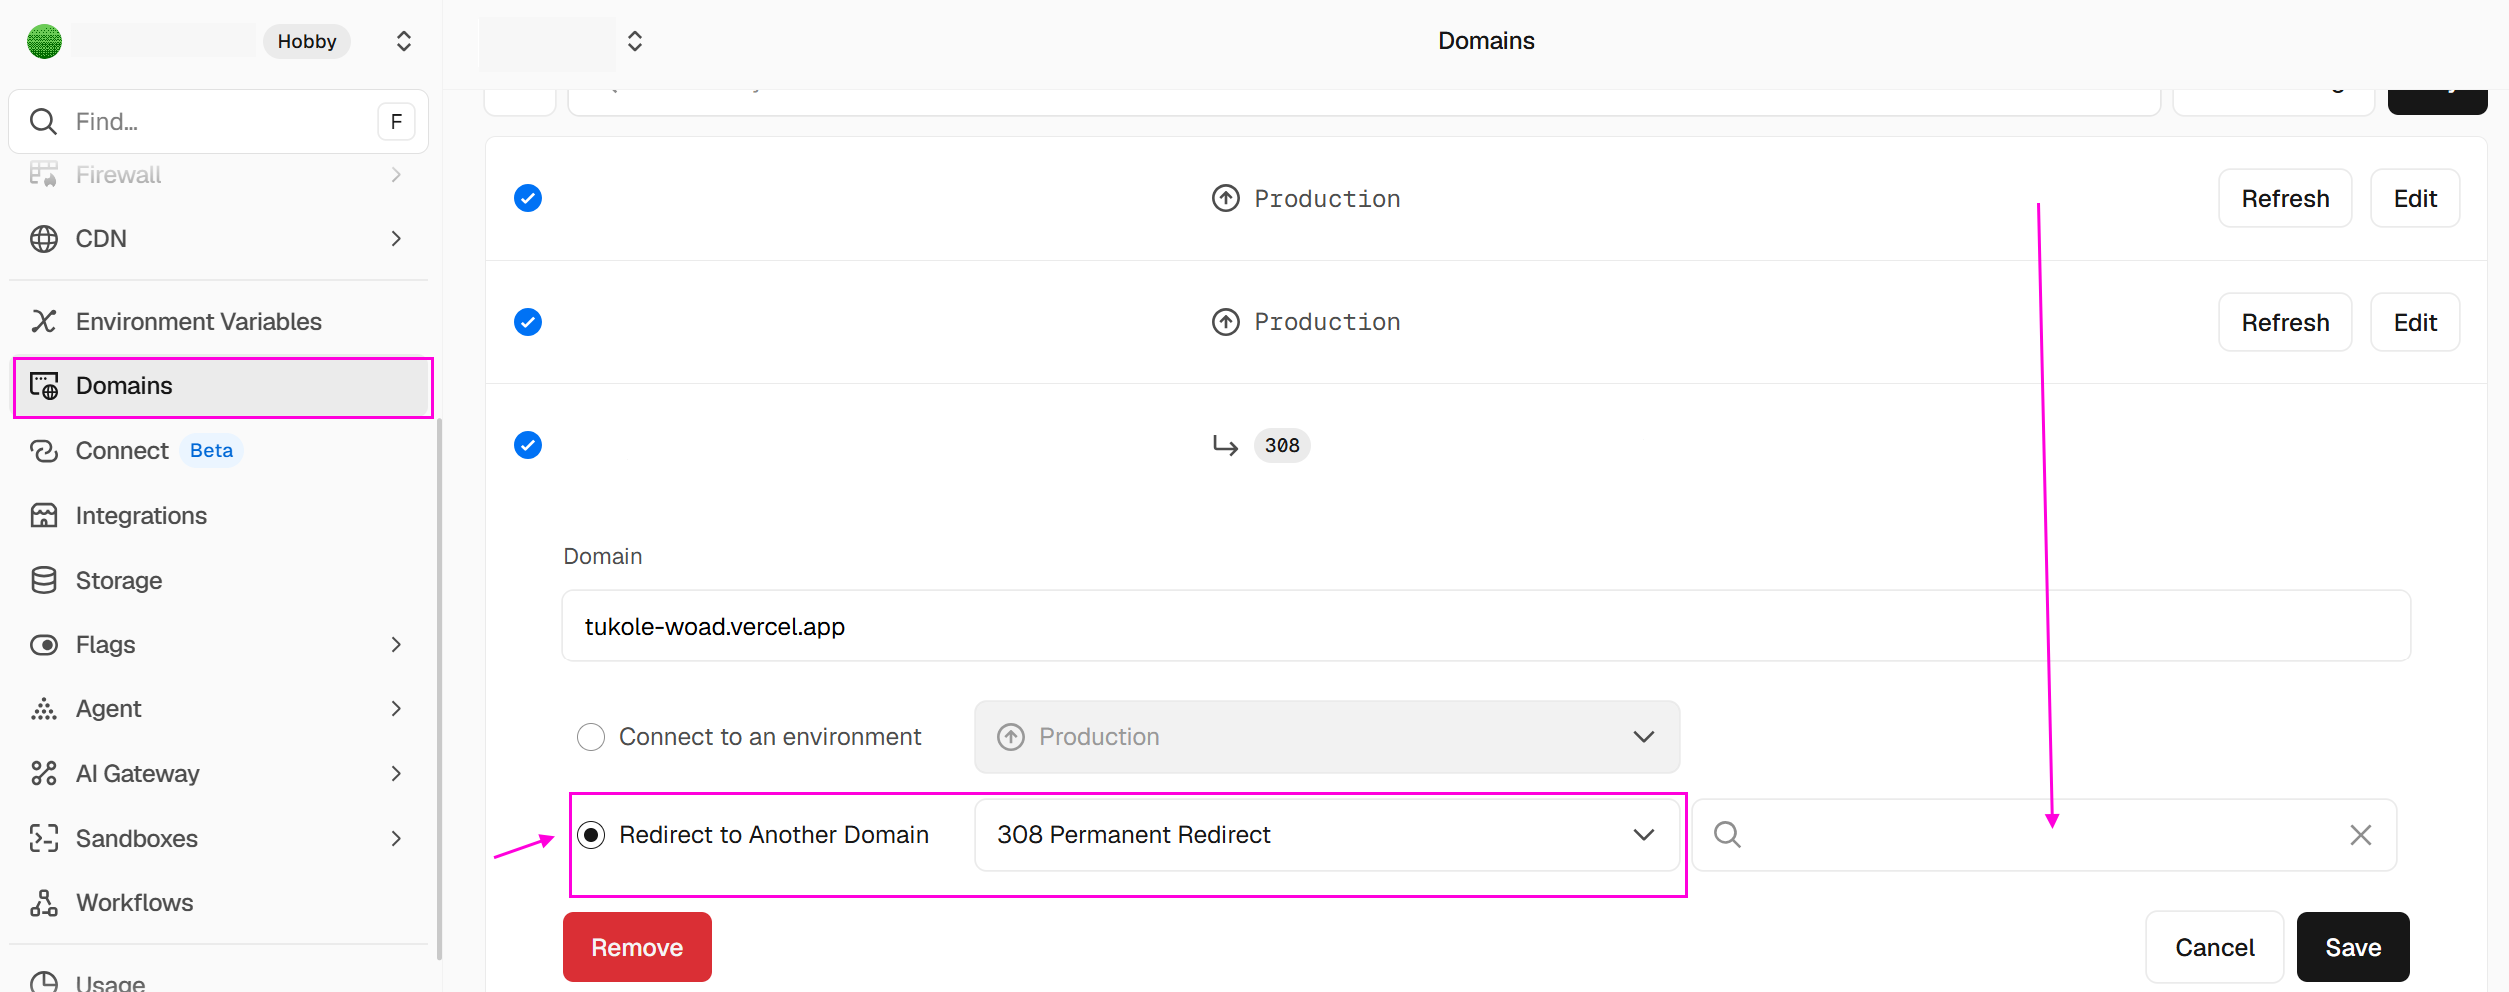Click the Workflows icon in the sidebar
2509x992 pixels.
[x=44, y=902]
